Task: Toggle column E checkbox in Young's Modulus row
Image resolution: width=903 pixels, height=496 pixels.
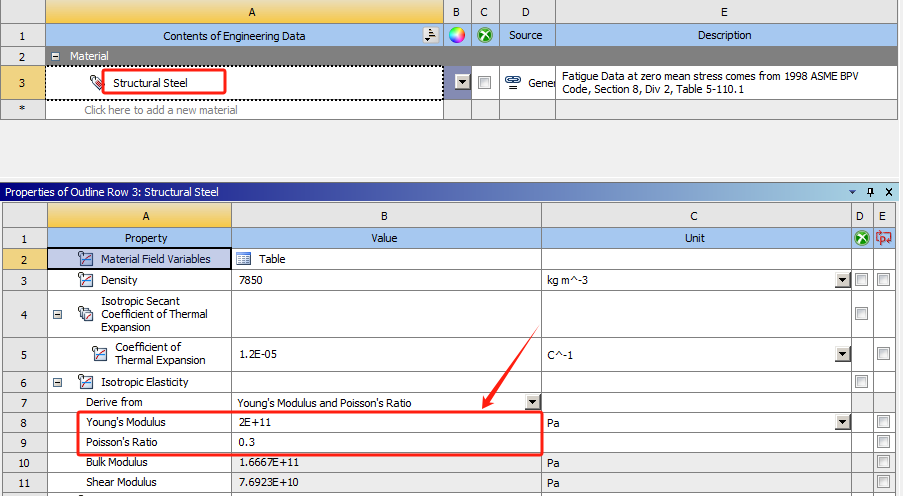Action: tap(883, 422)
